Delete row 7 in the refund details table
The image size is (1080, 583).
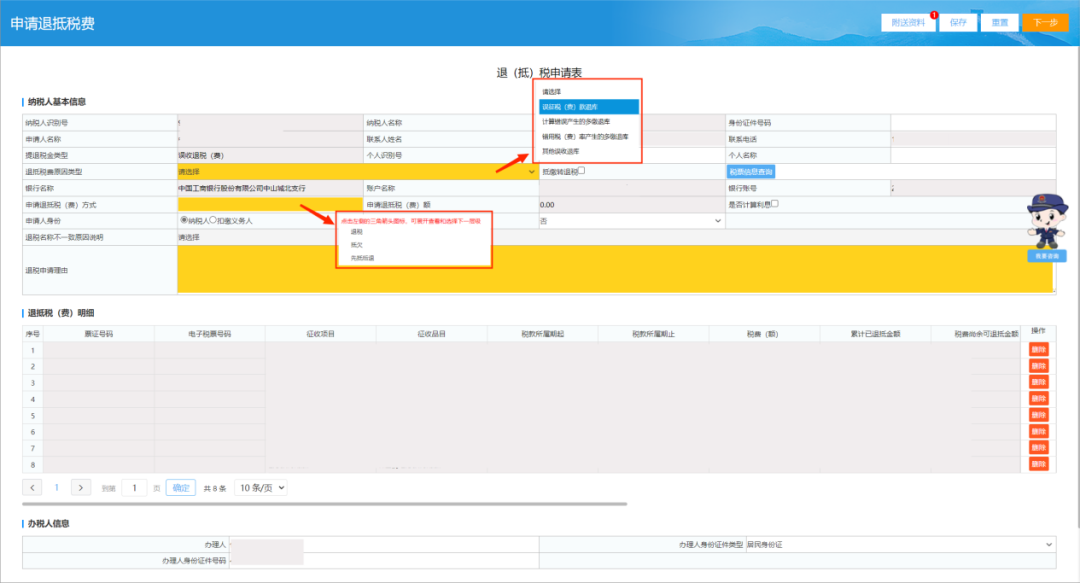coord(1039,448)
